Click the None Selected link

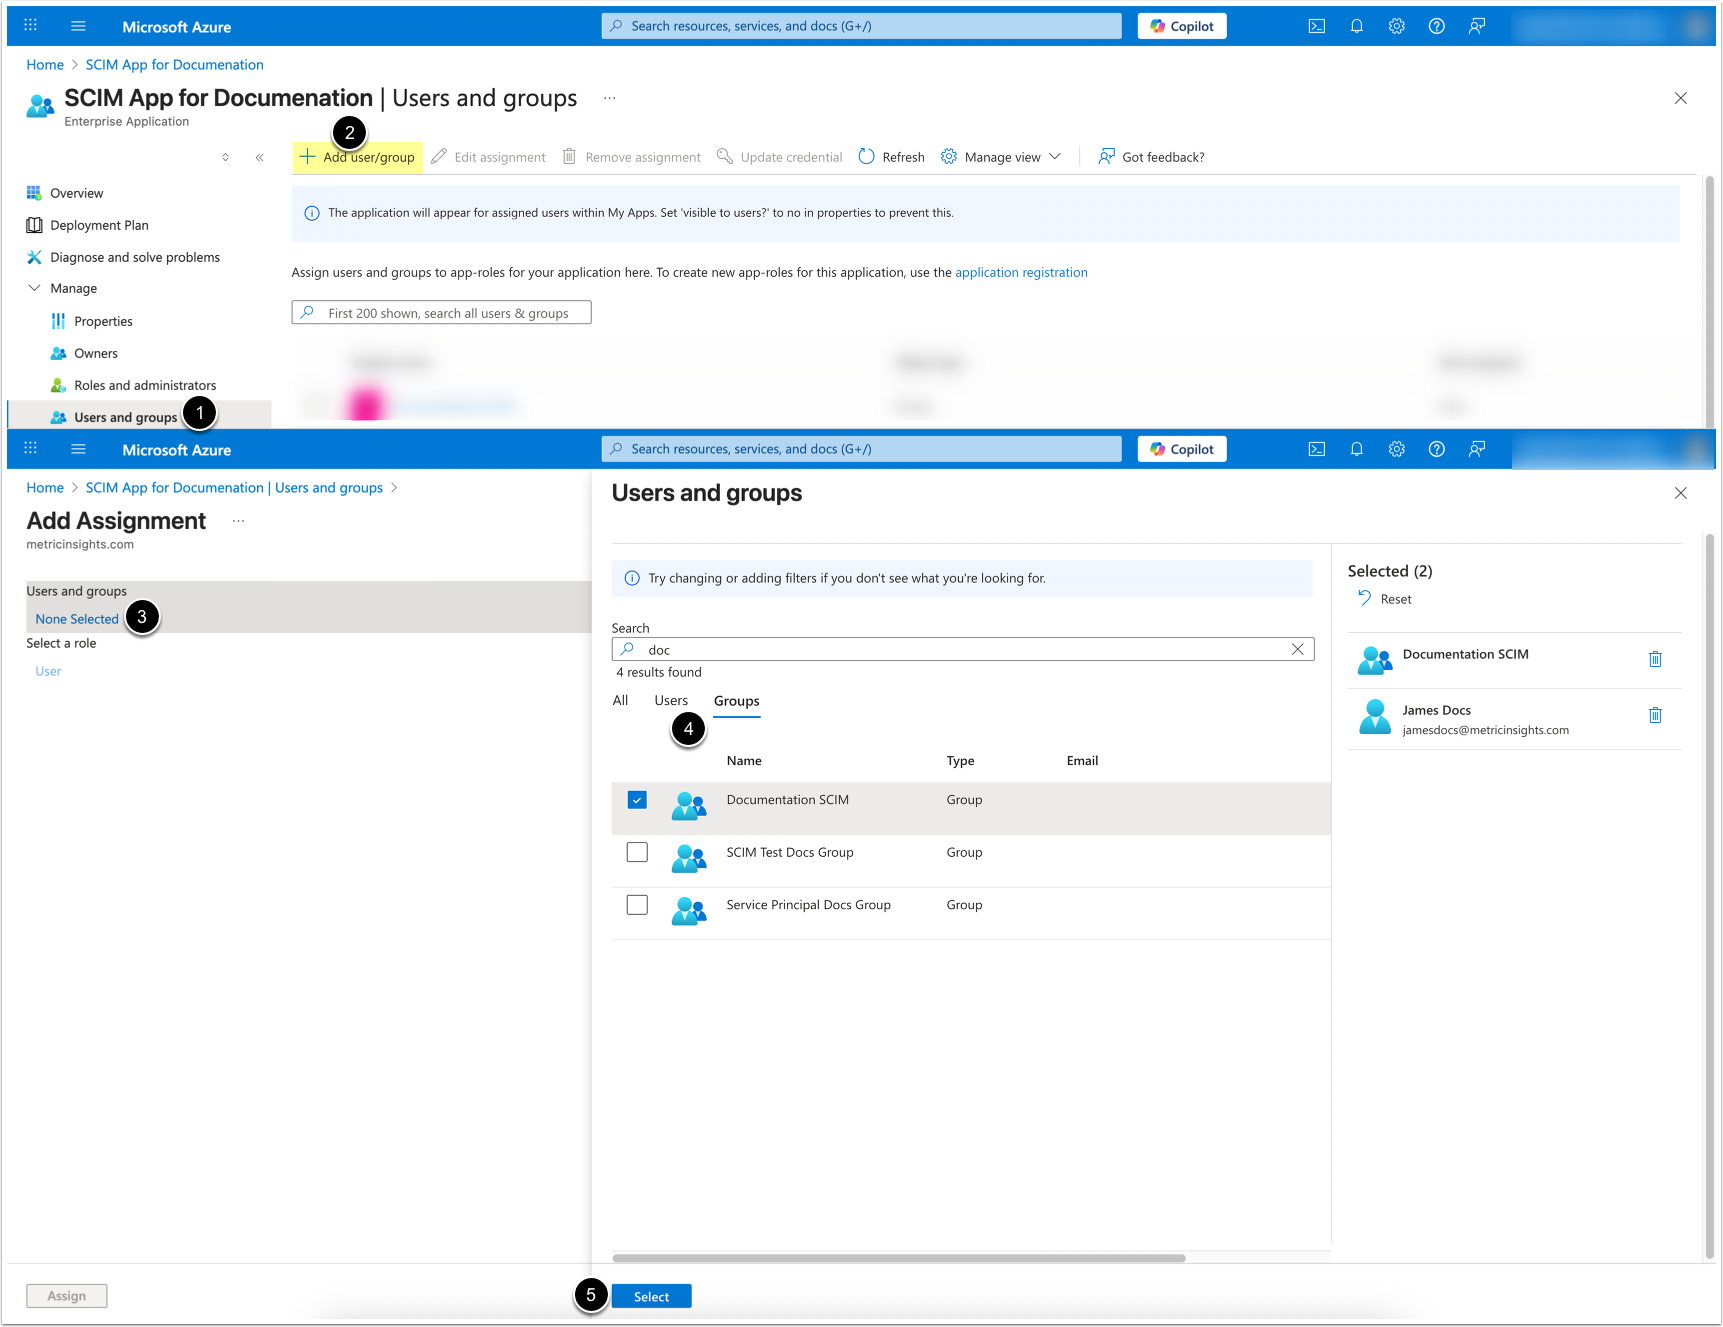(x=77, y=619)
